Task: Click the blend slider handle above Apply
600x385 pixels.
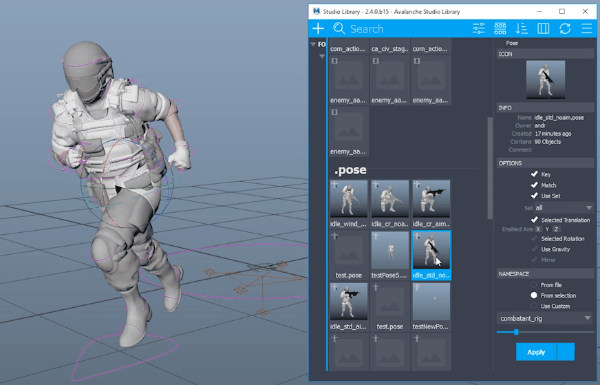Action: (516, 332)
